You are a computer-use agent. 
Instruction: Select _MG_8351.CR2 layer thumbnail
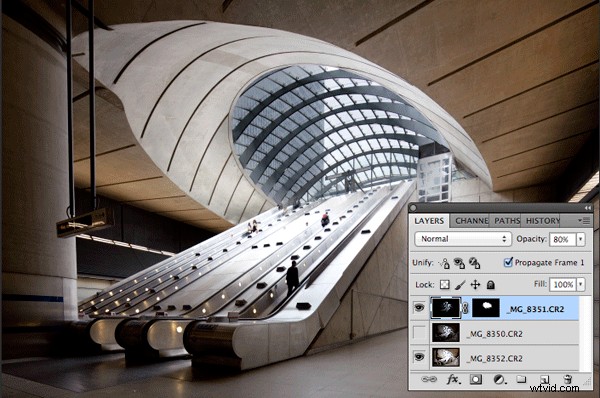coord(446,308)
